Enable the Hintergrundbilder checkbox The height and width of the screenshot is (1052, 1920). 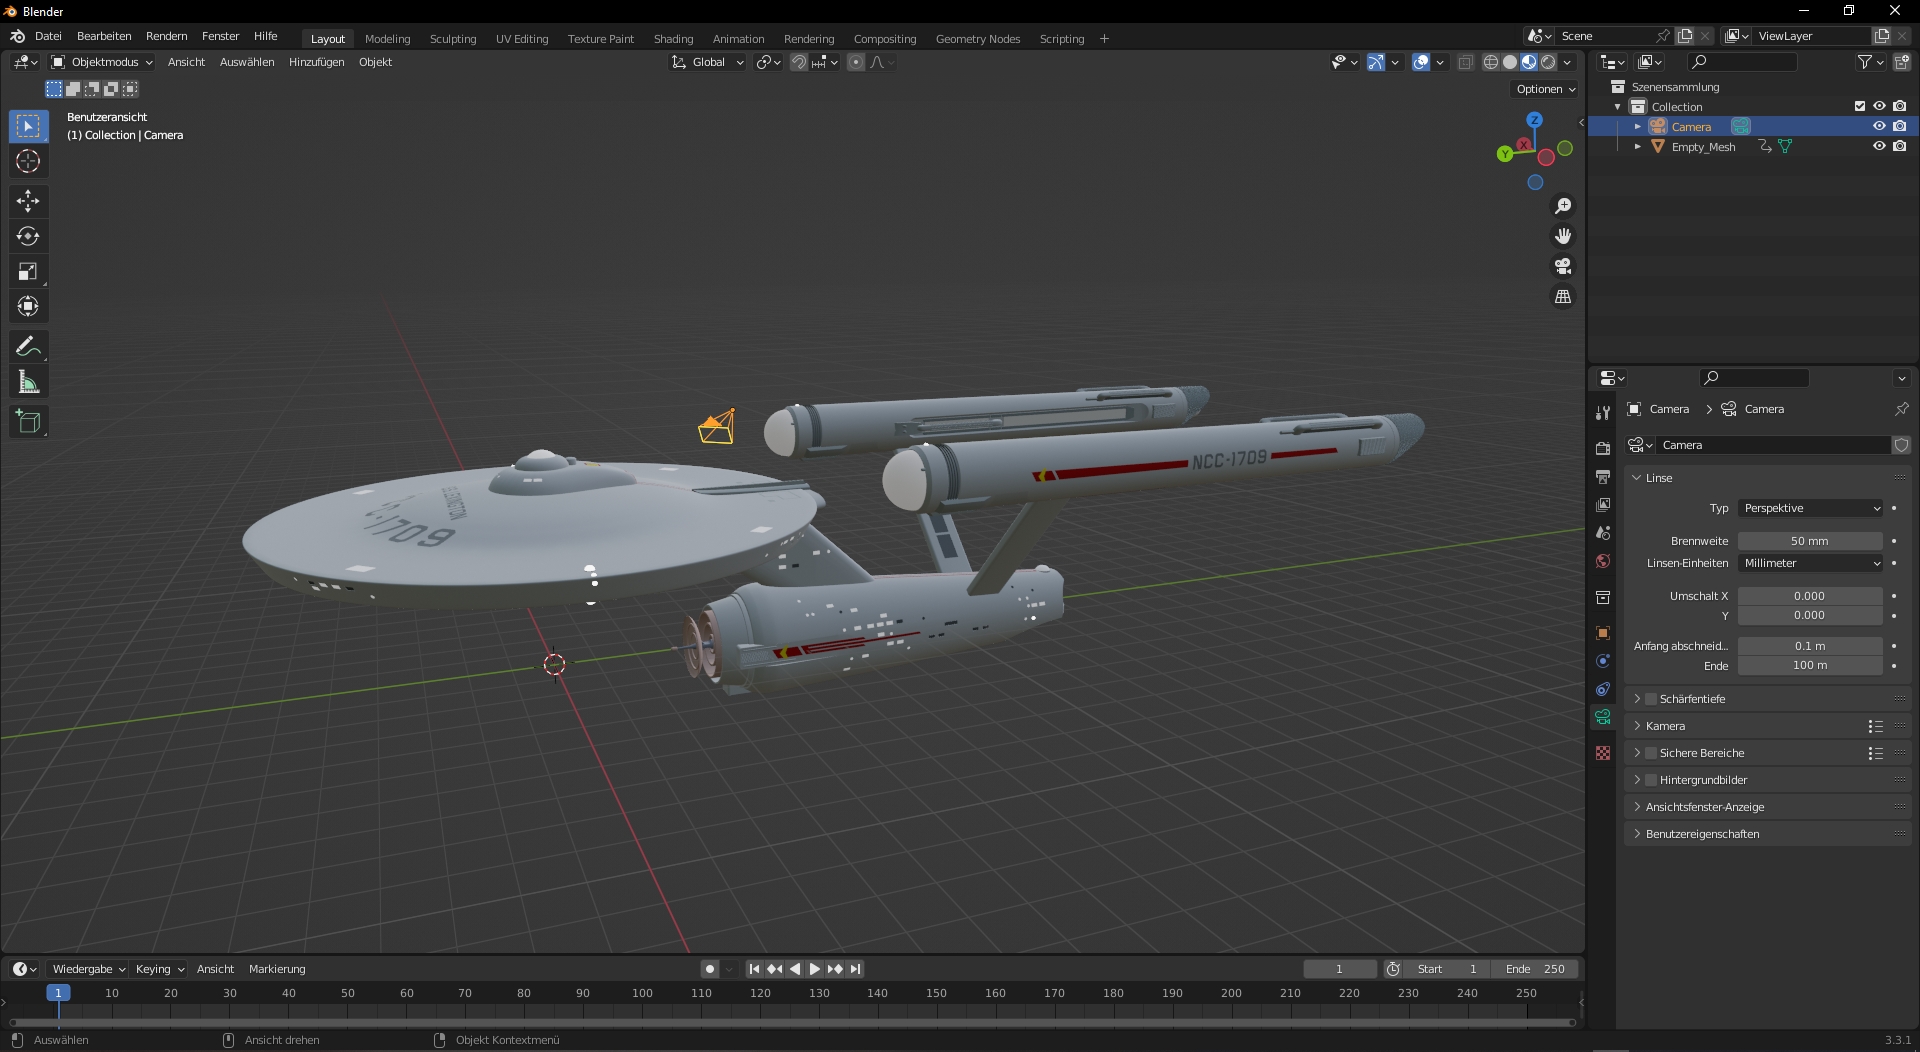click(1651, 780)
